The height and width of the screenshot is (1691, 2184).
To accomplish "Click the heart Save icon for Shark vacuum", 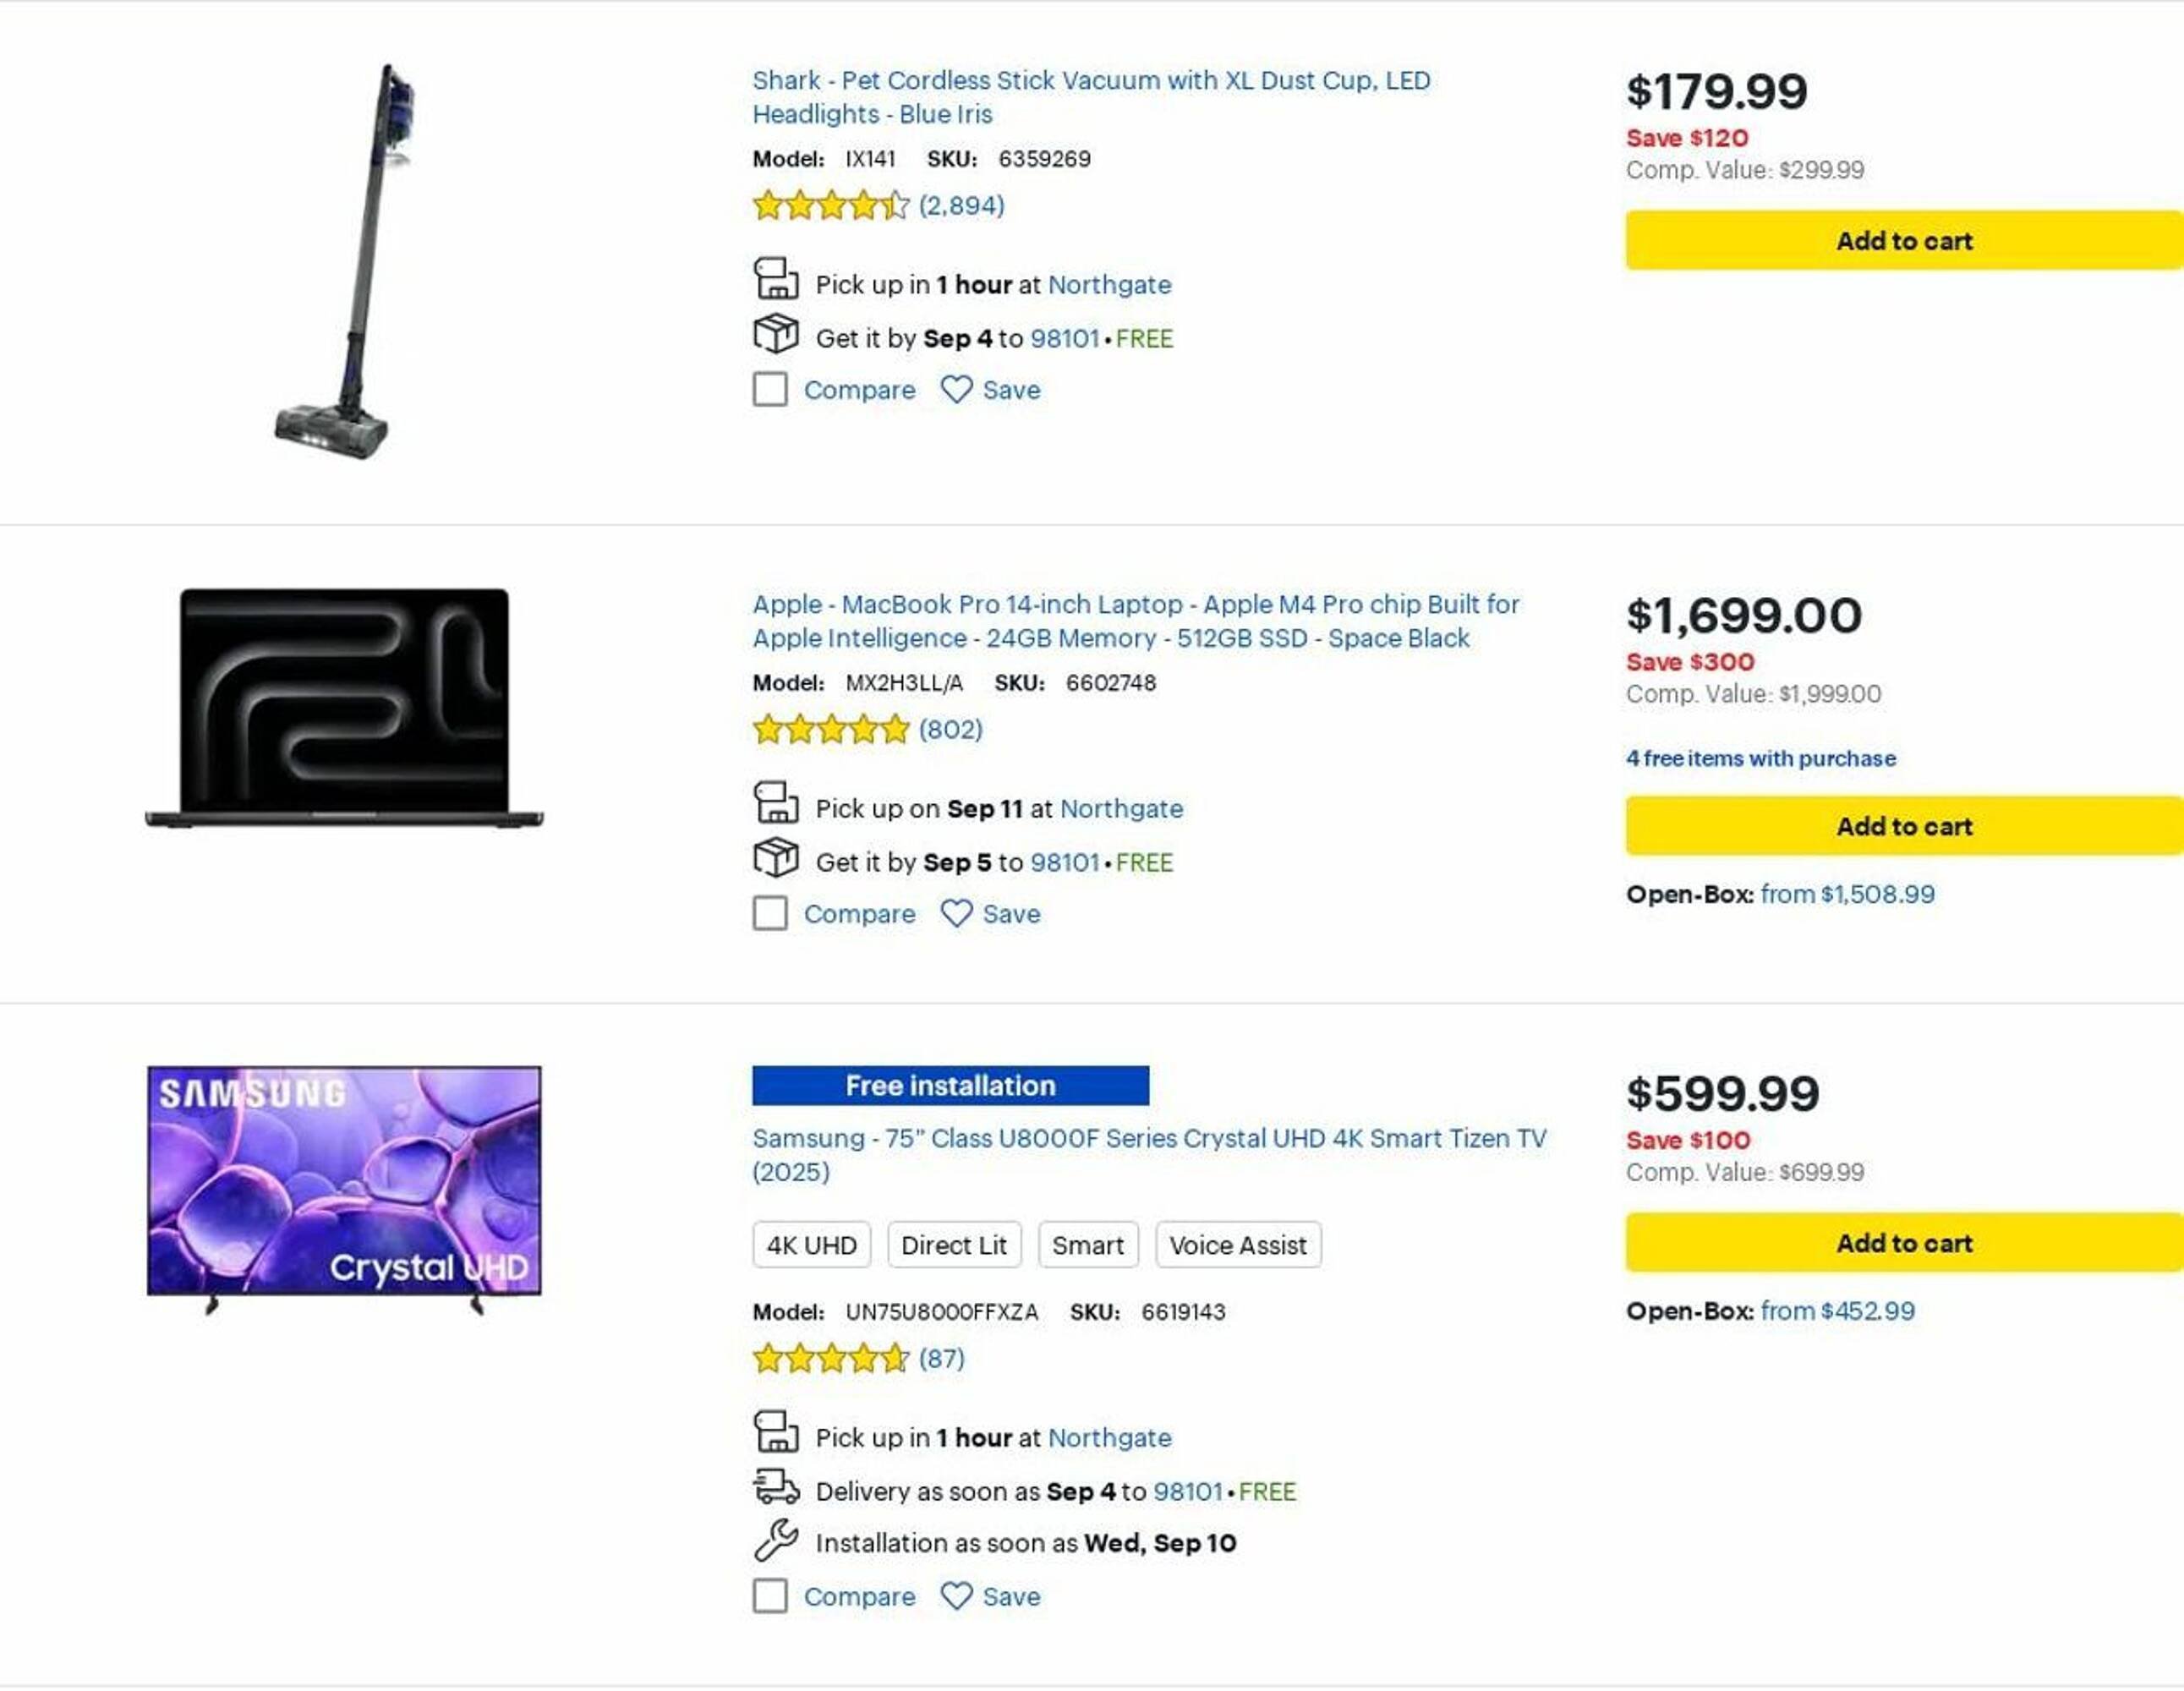I will (956, 390).
